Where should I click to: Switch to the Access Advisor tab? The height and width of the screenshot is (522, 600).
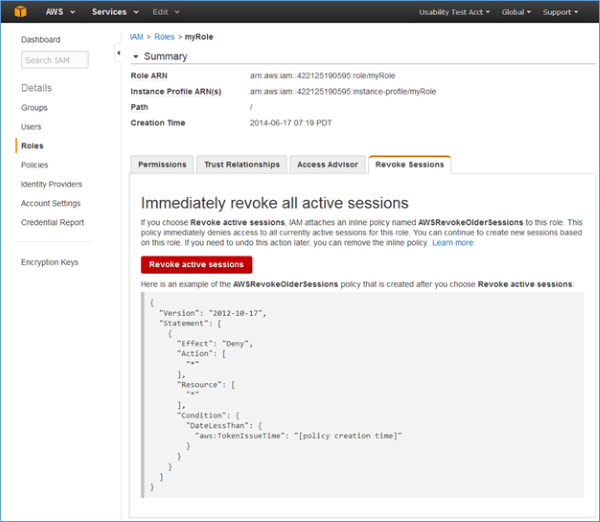pyautogui.click(x=328, y=165)
